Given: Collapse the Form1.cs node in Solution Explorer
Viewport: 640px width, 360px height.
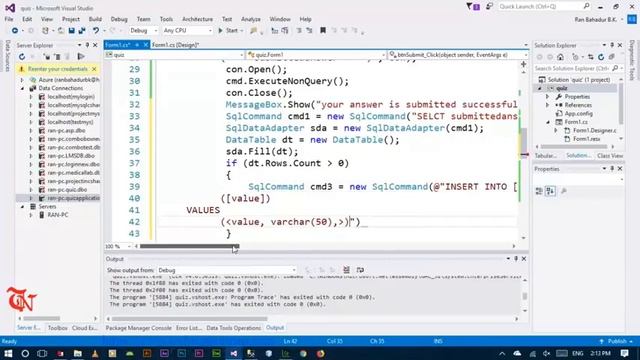Looking at the screenshot, I should [x=548, y=122].
